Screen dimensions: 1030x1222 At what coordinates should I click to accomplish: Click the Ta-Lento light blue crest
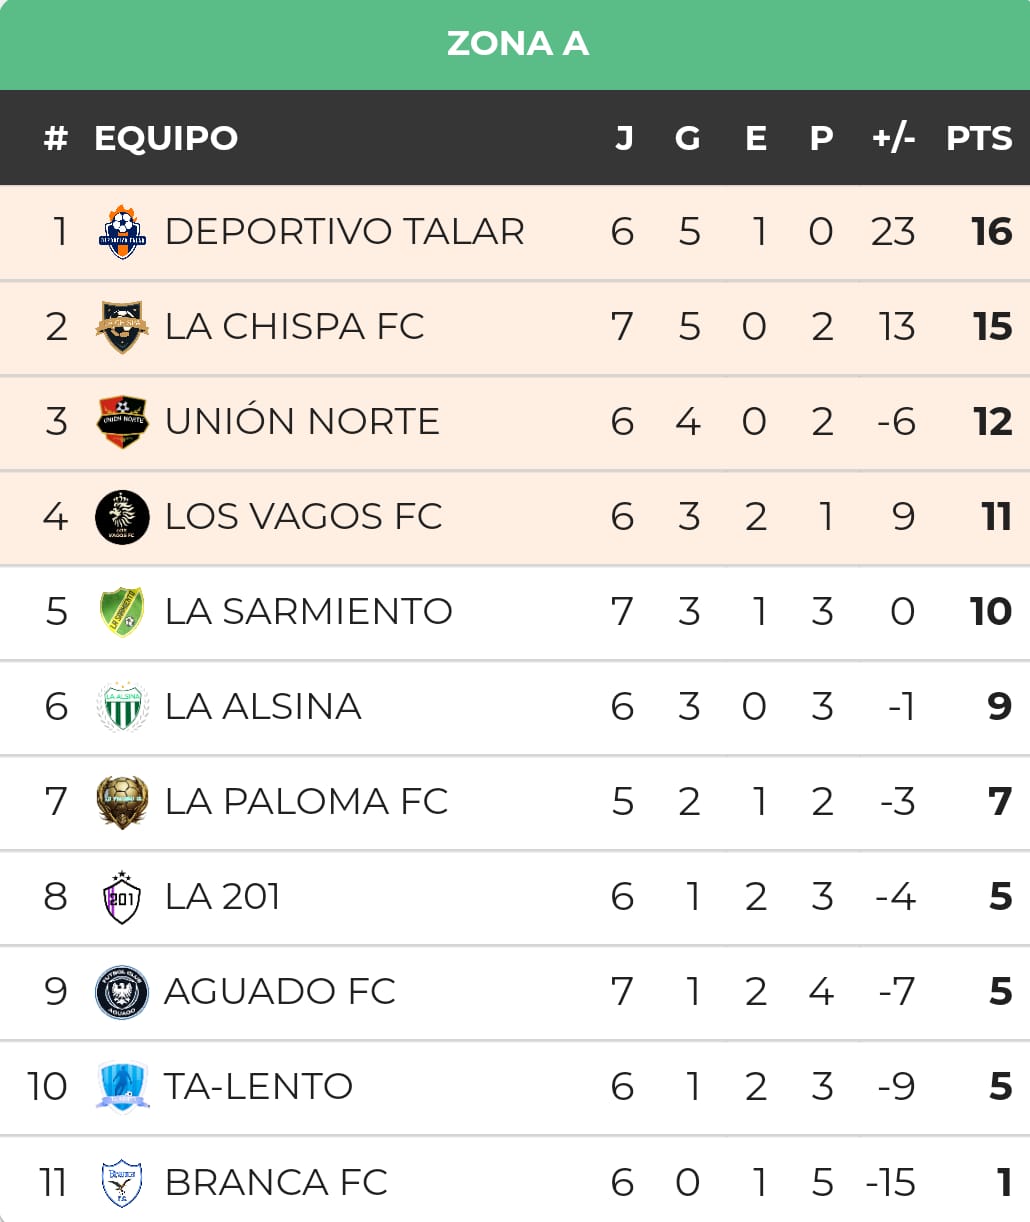(122, 1087)
